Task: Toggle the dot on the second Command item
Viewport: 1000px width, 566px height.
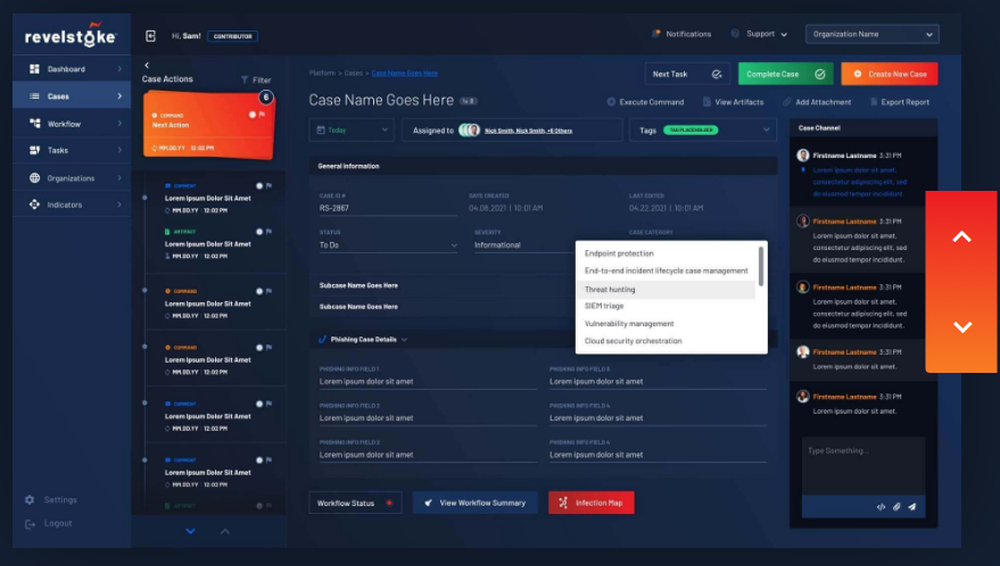Action: pyautogui.click(x=259, y=348)
